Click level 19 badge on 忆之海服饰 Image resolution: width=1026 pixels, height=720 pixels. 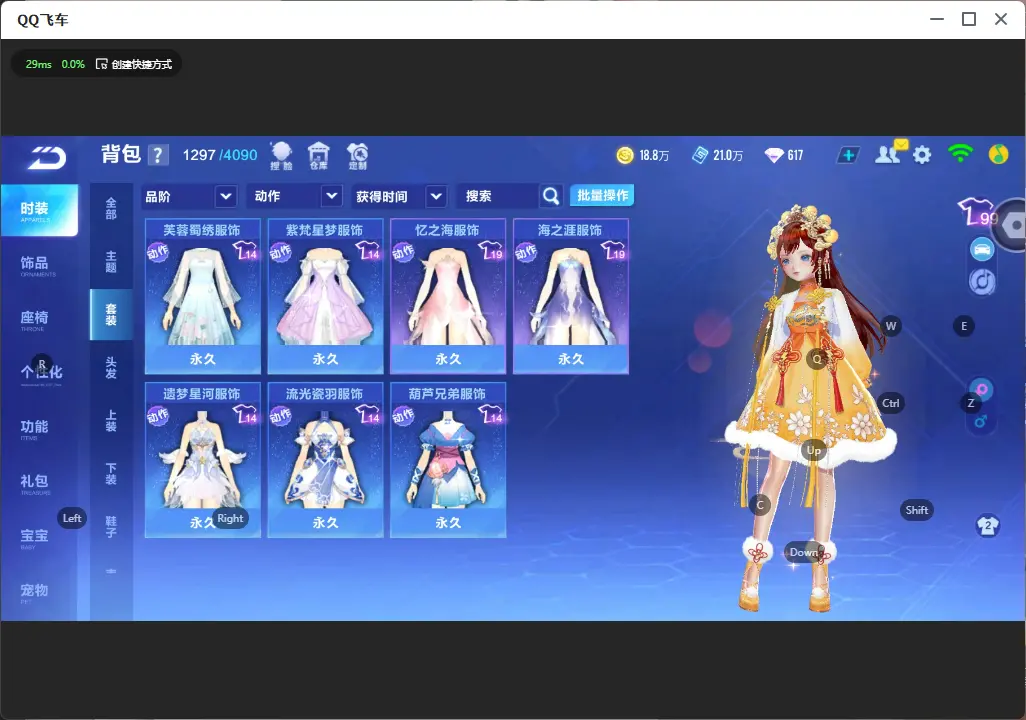490,251
